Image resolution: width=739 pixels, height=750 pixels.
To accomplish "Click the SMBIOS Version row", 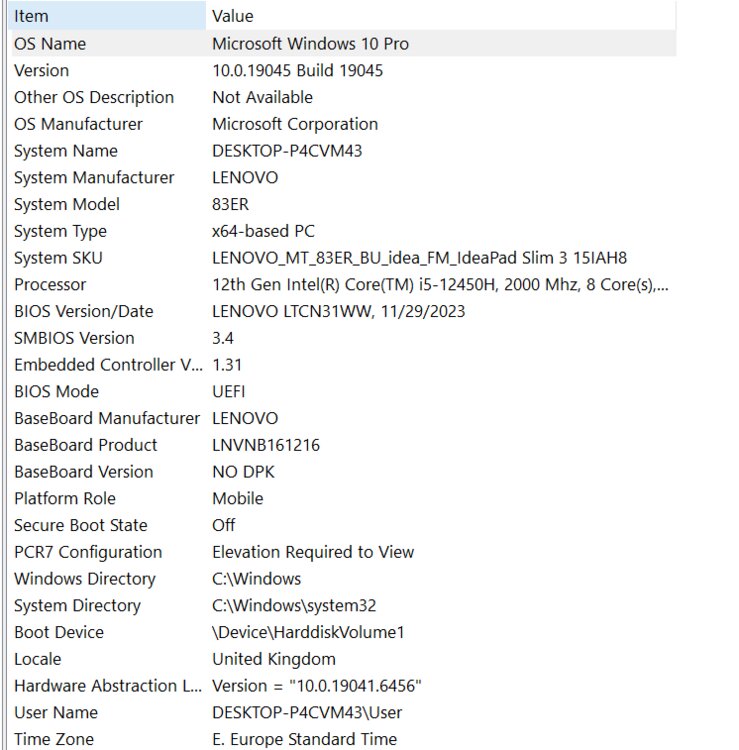I will pyautogui.click(x=74, y=338).
